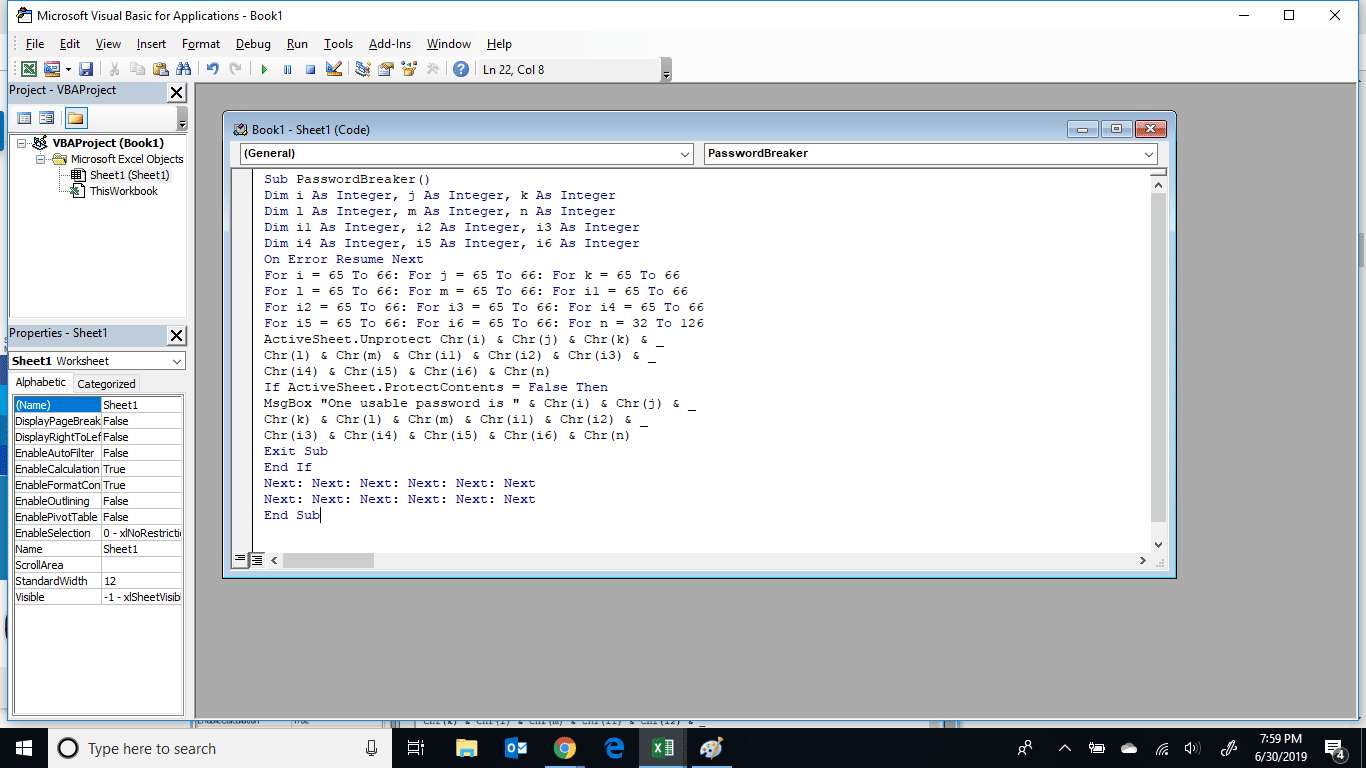
Task: Open Visual Basic Help question icon
Action: click(x=460, y=69)
